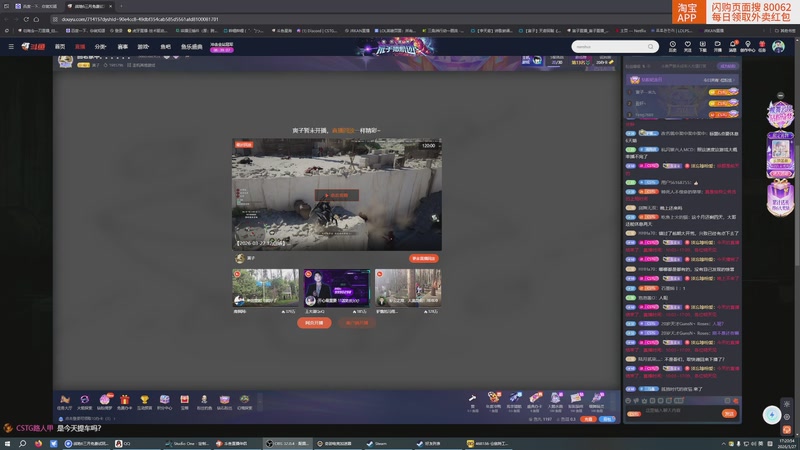Viewport: 800px width, 450px height.
Task: Open the red gift box icon in header
Action: [762, 46]
